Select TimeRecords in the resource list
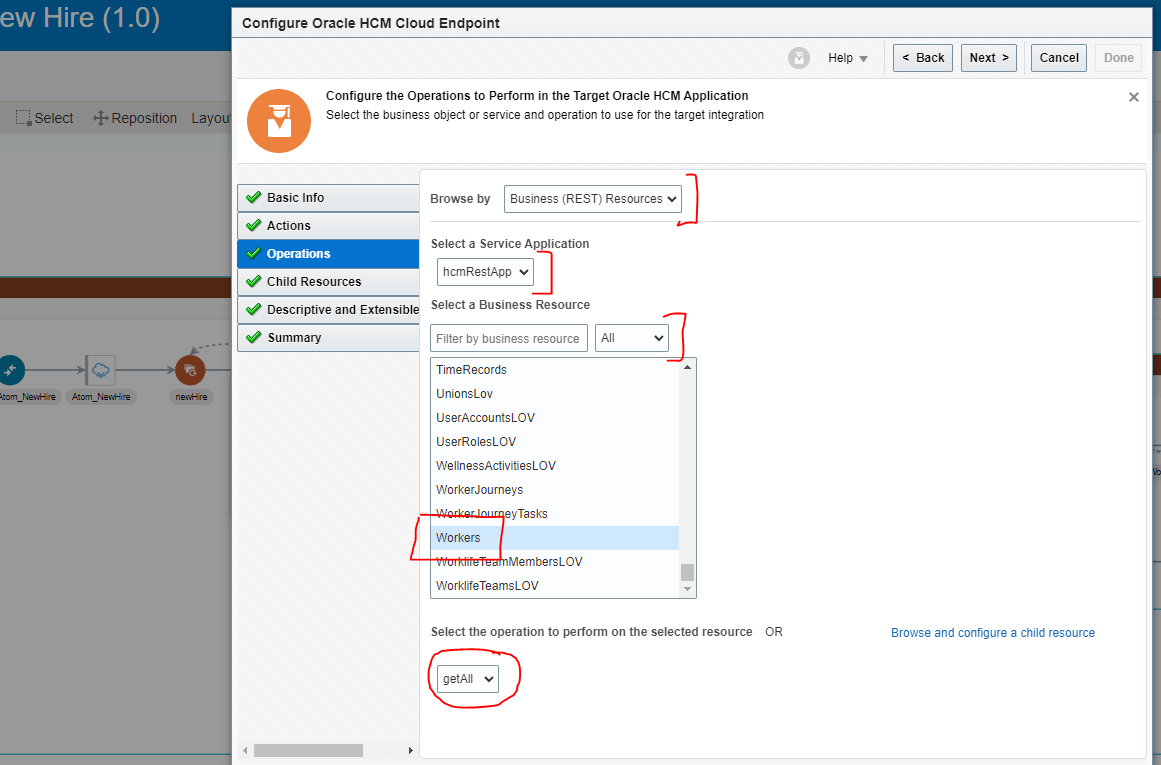The width and height of the screenshot is (1161, 765). 555,370
